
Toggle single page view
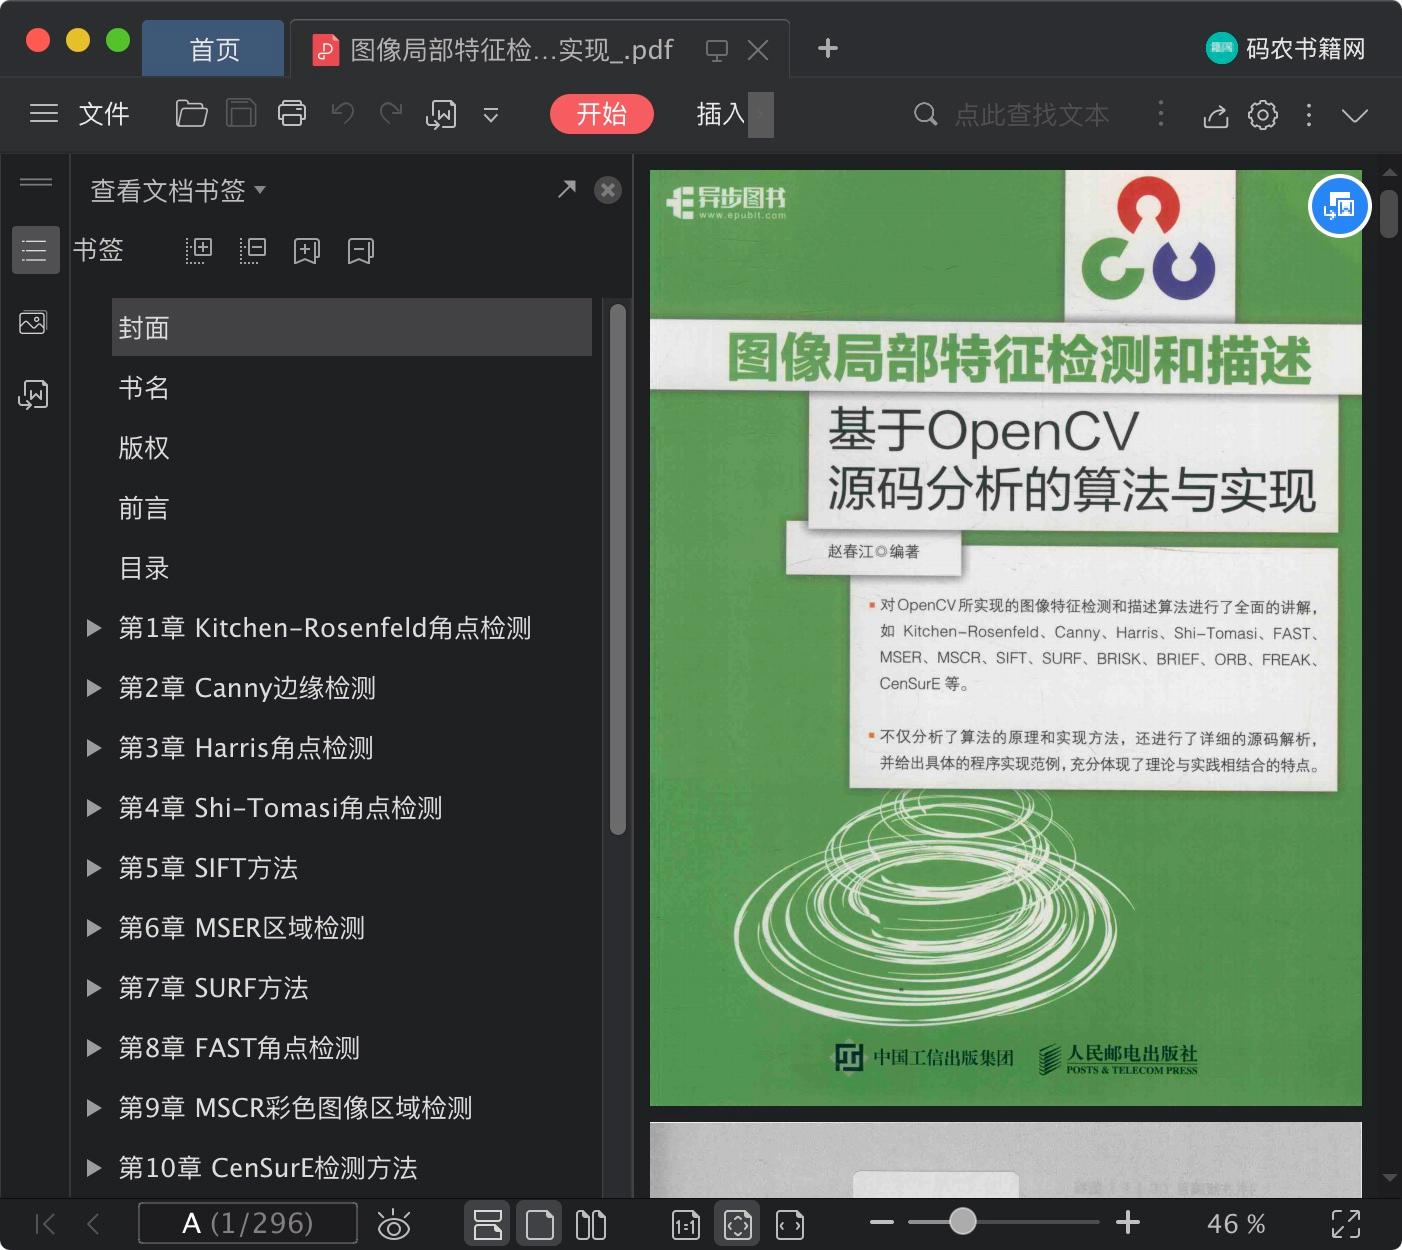click(x=540, y=1224)
